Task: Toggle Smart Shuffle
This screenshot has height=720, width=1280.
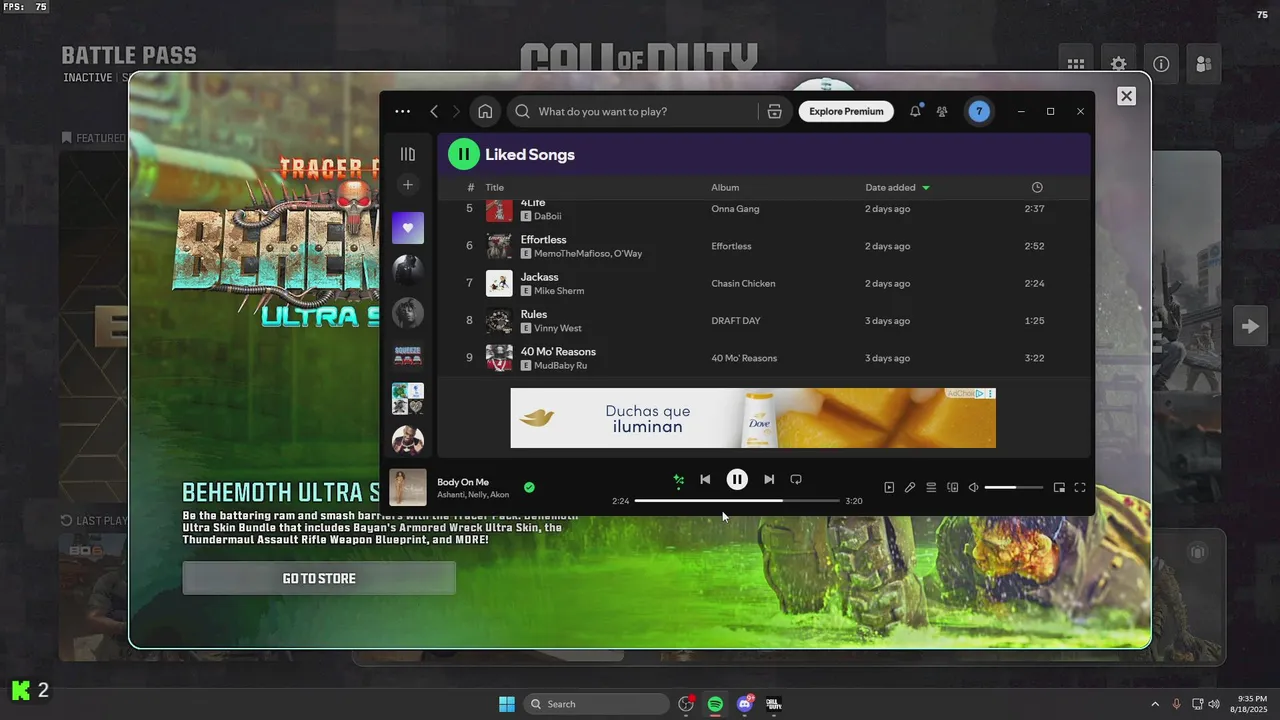Action: point(679,480)
